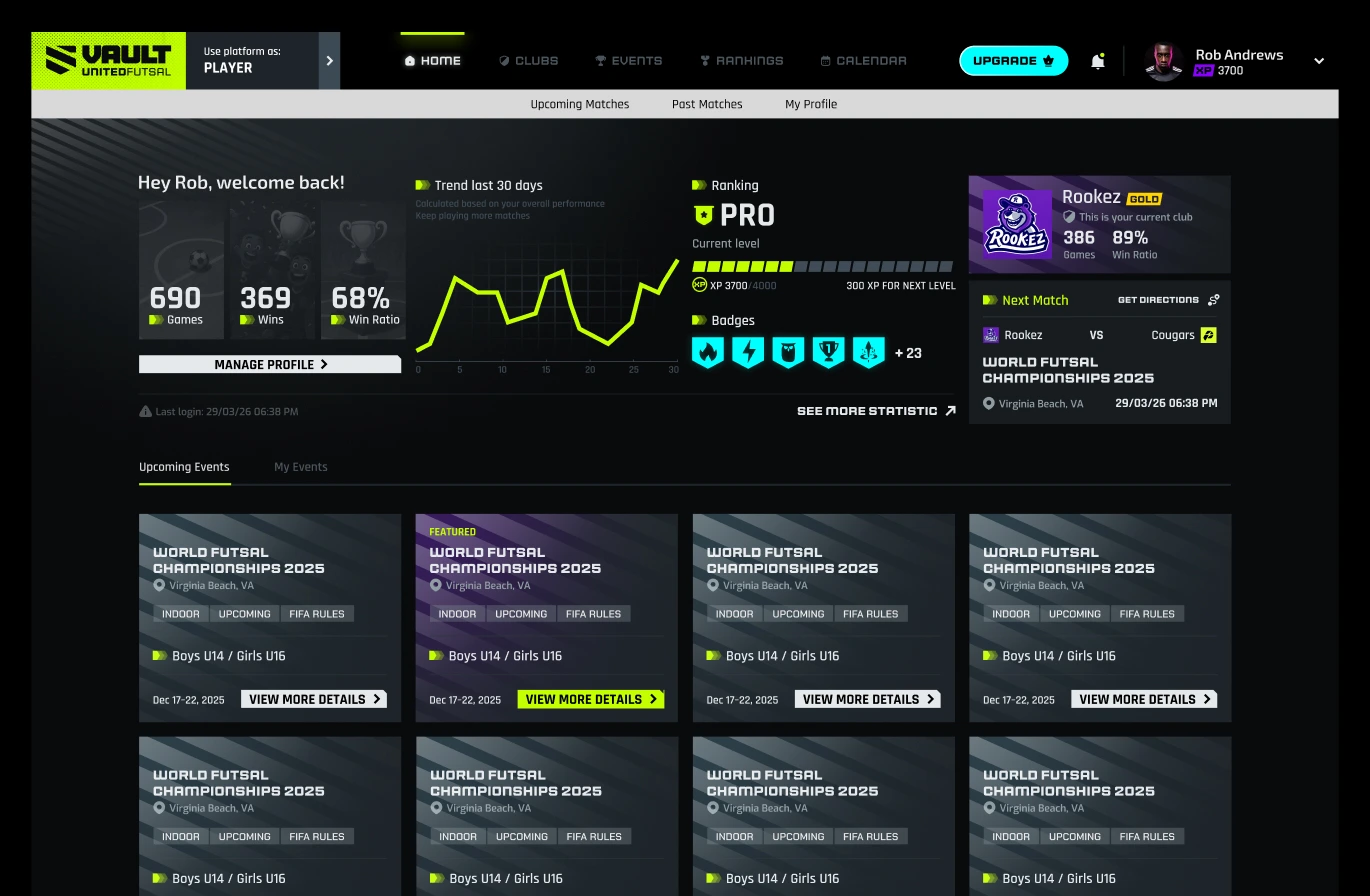Viewport: 1370px width, 896px height.
Task: Open the +23 more badges expander
Action: (x=908, y=353)
